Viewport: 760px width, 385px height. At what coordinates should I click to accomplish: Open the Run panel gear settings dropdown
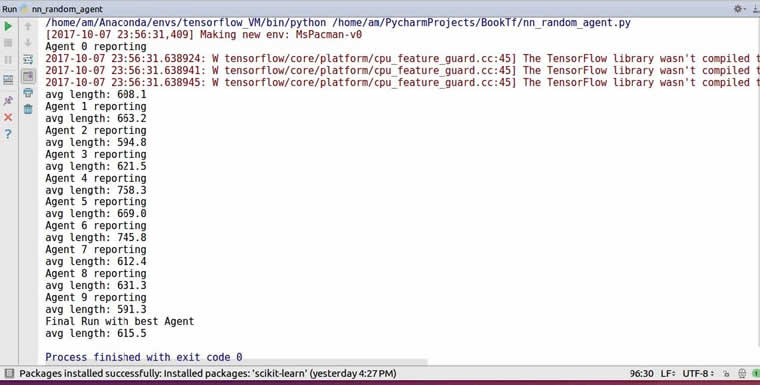pos(739,9)
